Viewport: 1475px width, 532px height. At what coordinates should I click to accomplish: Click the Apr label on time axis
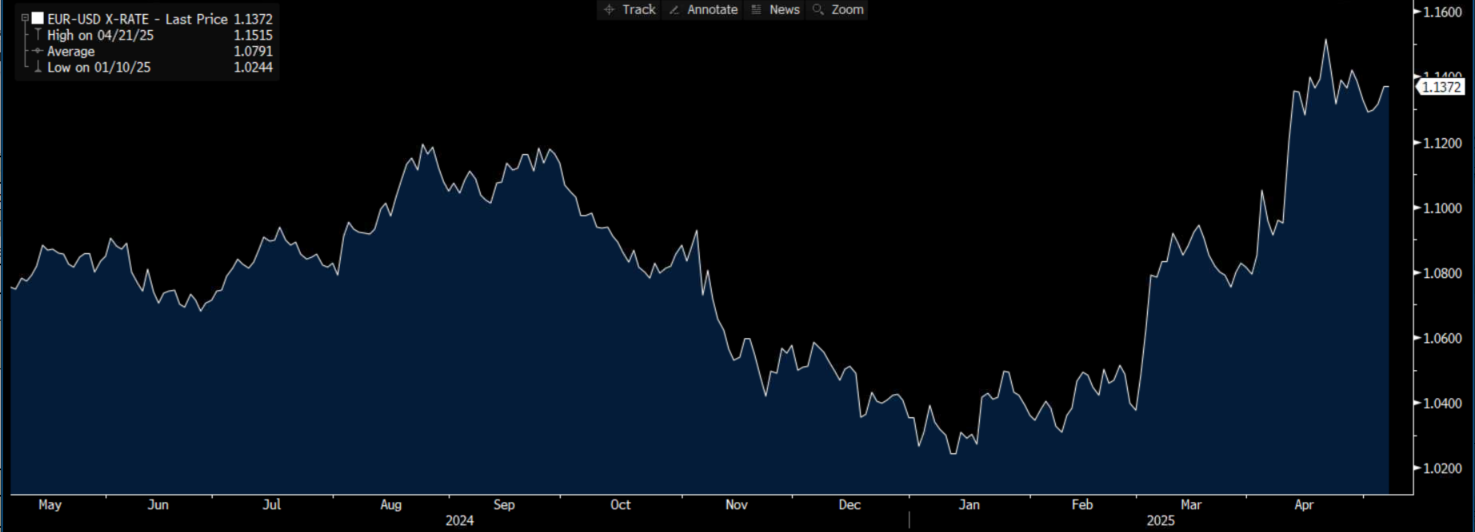click(1306, 505)
